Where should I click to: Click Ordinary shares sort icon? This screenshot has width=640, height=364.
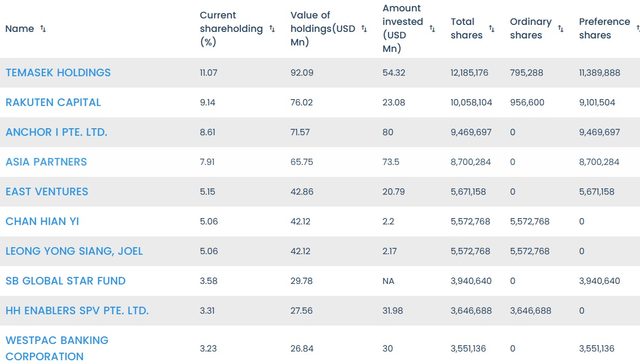tap(561, 29)
